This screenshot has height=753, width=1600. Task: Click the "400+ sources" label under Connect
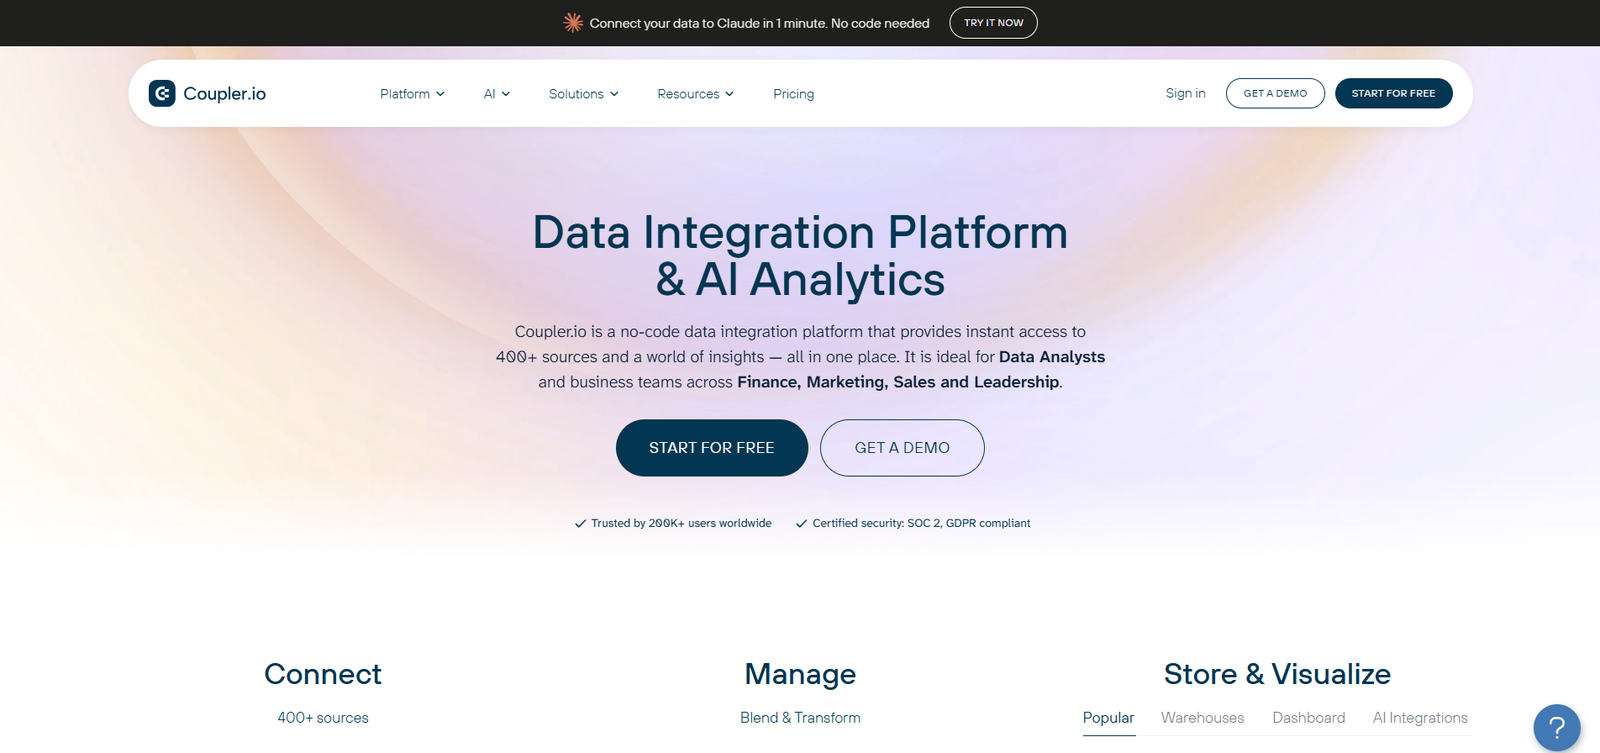point(323,718)
